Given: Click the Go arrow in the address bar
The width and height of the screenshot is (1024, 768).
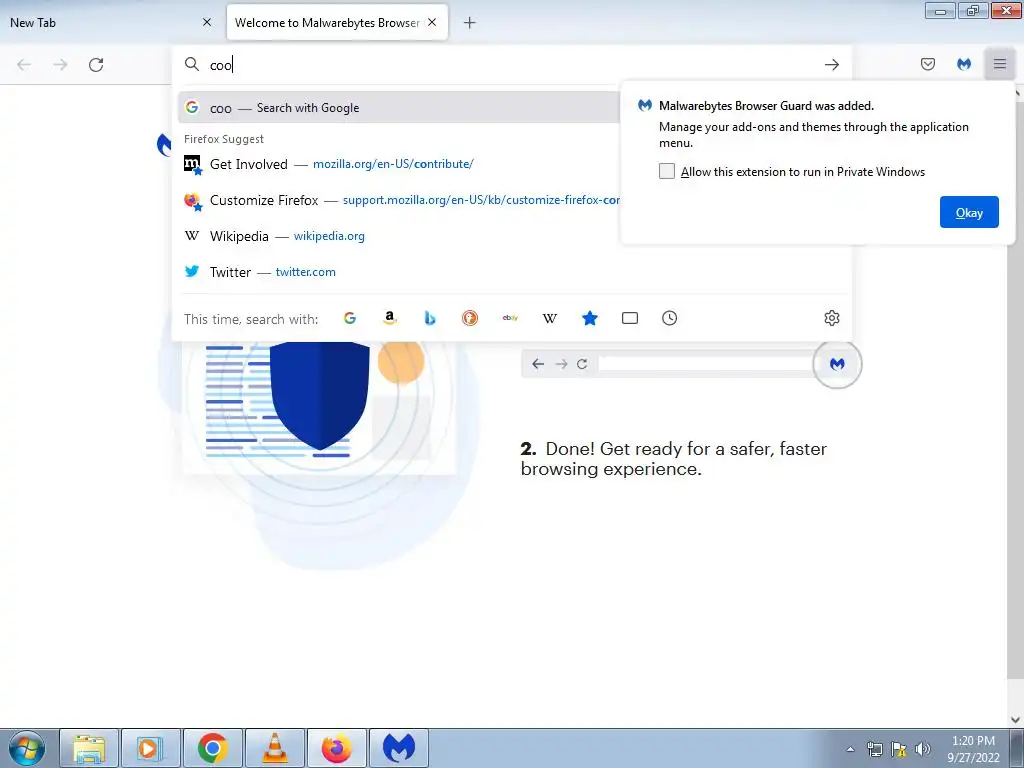Looking at the screenshot, I should (x=831, y=65).
